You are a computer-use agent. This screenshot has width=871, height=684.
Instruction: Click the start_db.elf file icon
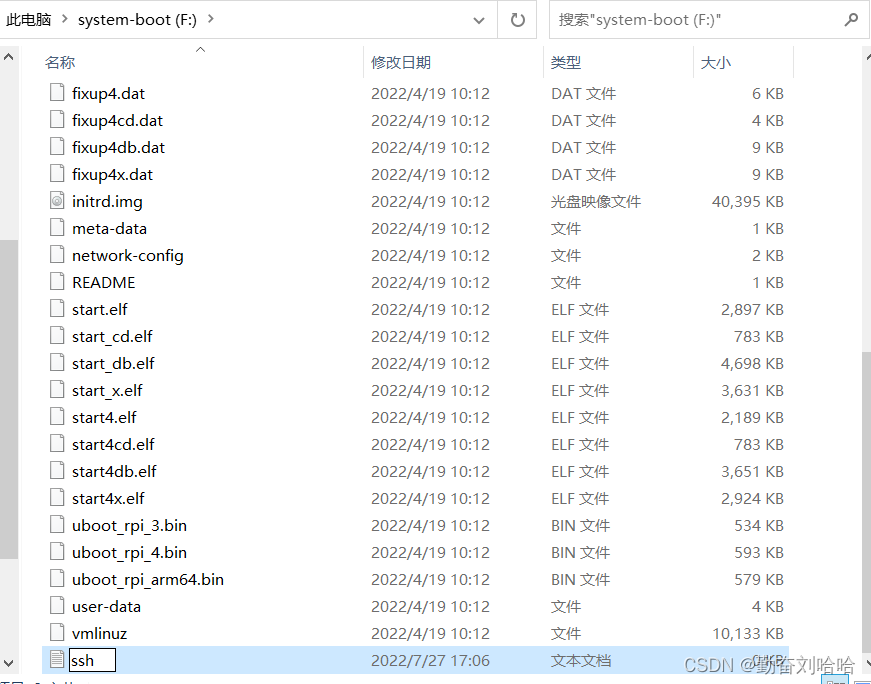pos(57,363)
